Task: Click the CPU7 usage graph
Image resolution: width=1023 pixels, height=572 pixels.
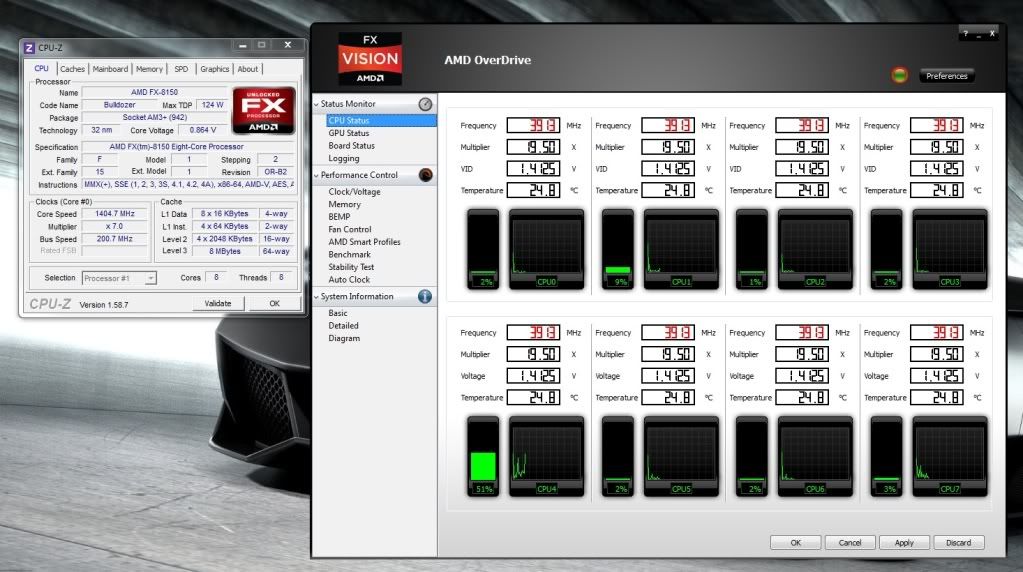Action: pos(950,457)
